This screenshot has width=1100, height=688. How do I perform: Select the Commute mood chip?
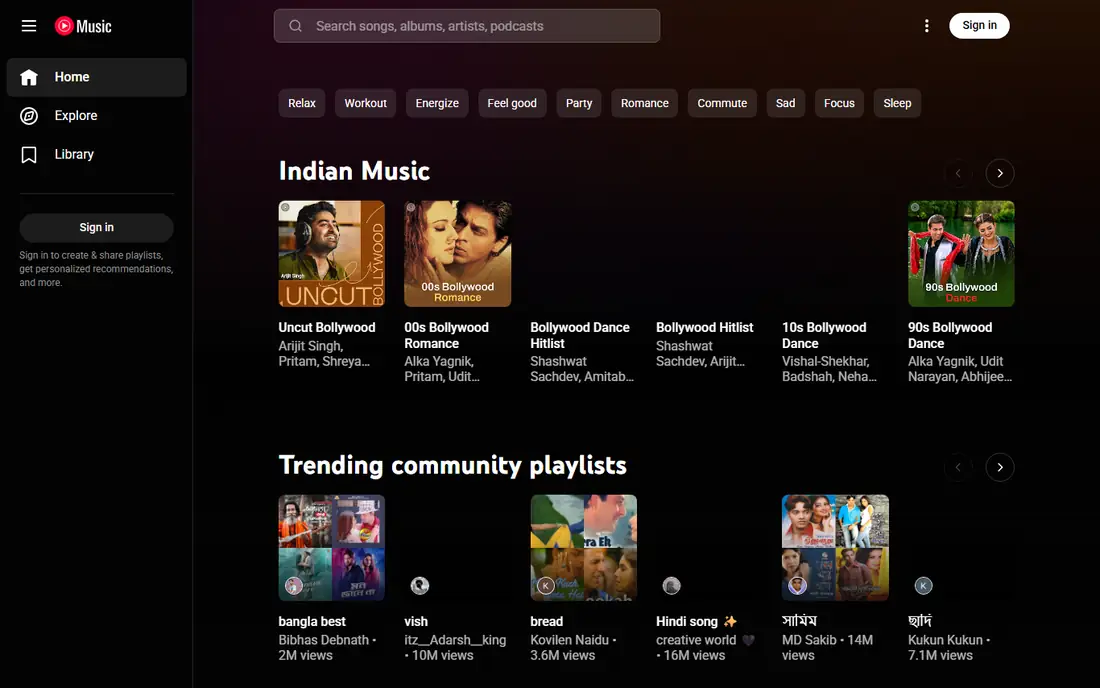[x=722, y=103]
